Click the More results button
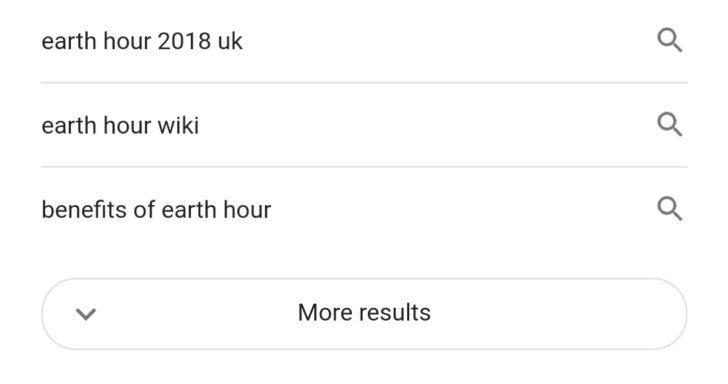 click(364, 314)
